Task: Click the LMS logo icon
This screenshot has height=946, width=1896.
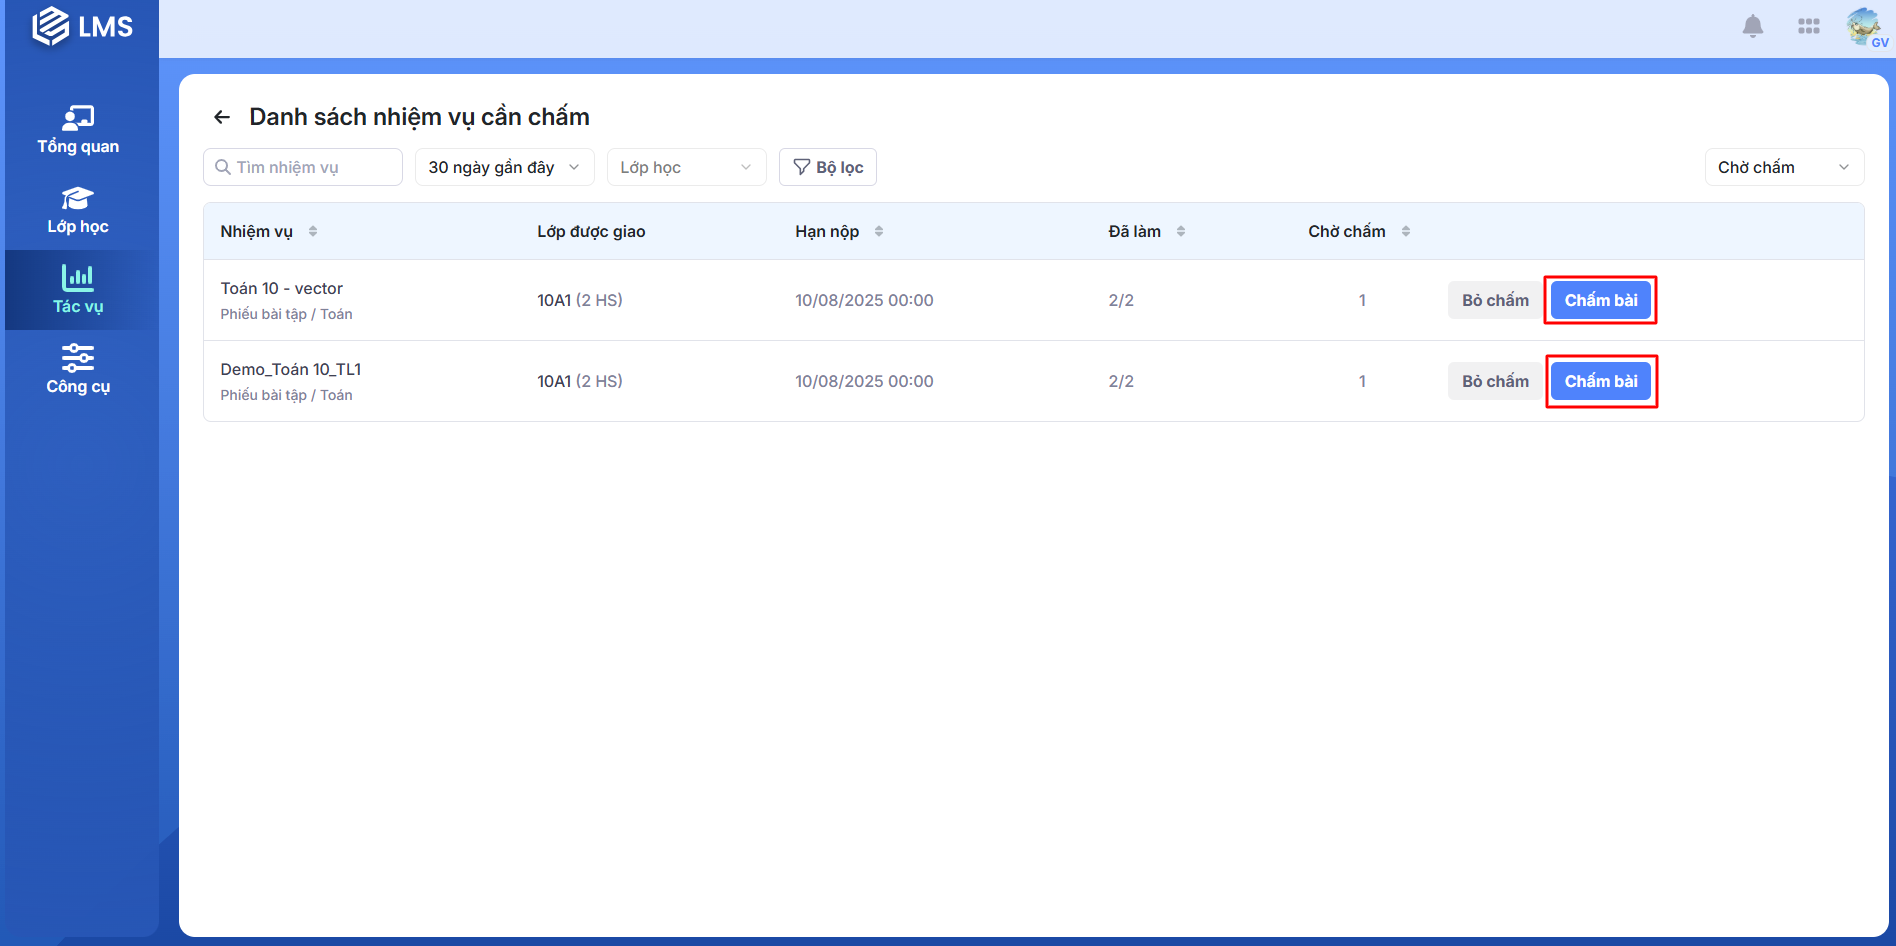Action: point(51,27)
